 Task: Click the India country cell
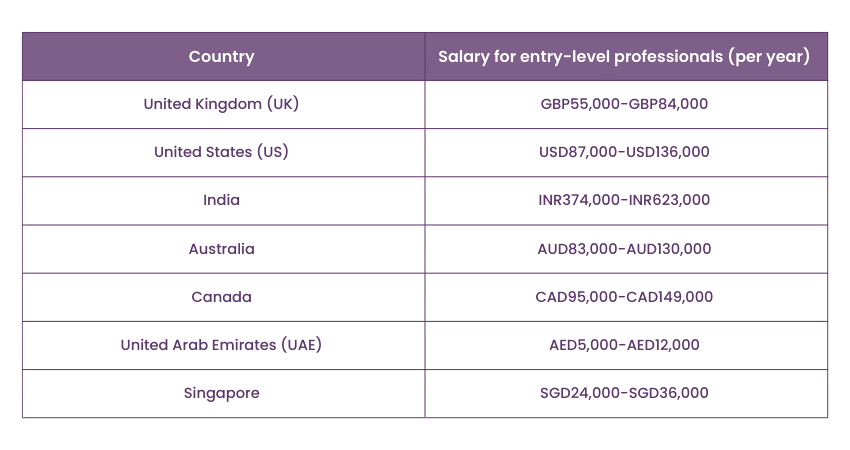point(221,200)
